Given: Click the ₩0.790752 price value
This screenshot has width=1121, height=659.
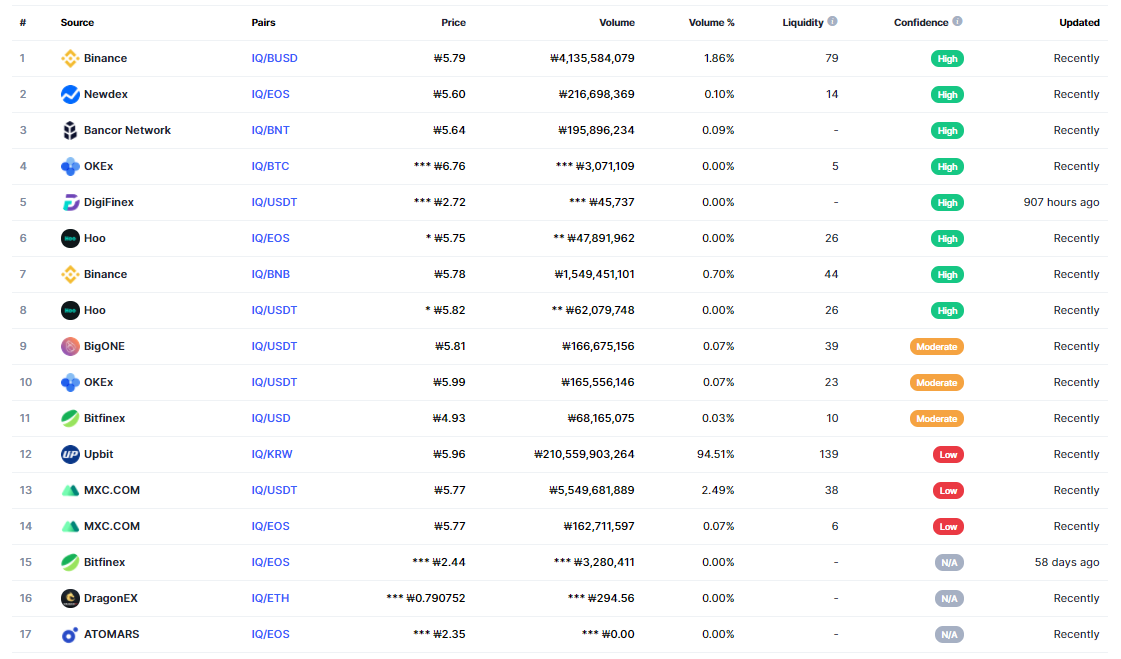Looking at the screenshot, I should point(435,598).
